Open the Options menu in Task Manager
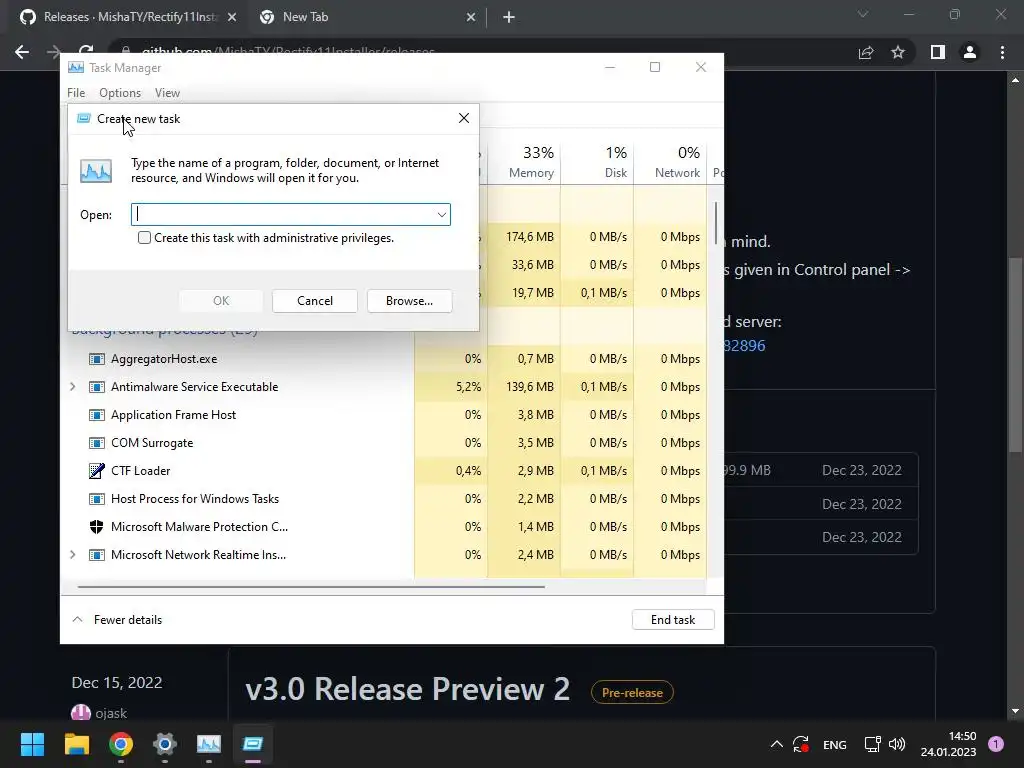The width and height of the screenshot is (1024, 768). [120, 93]
